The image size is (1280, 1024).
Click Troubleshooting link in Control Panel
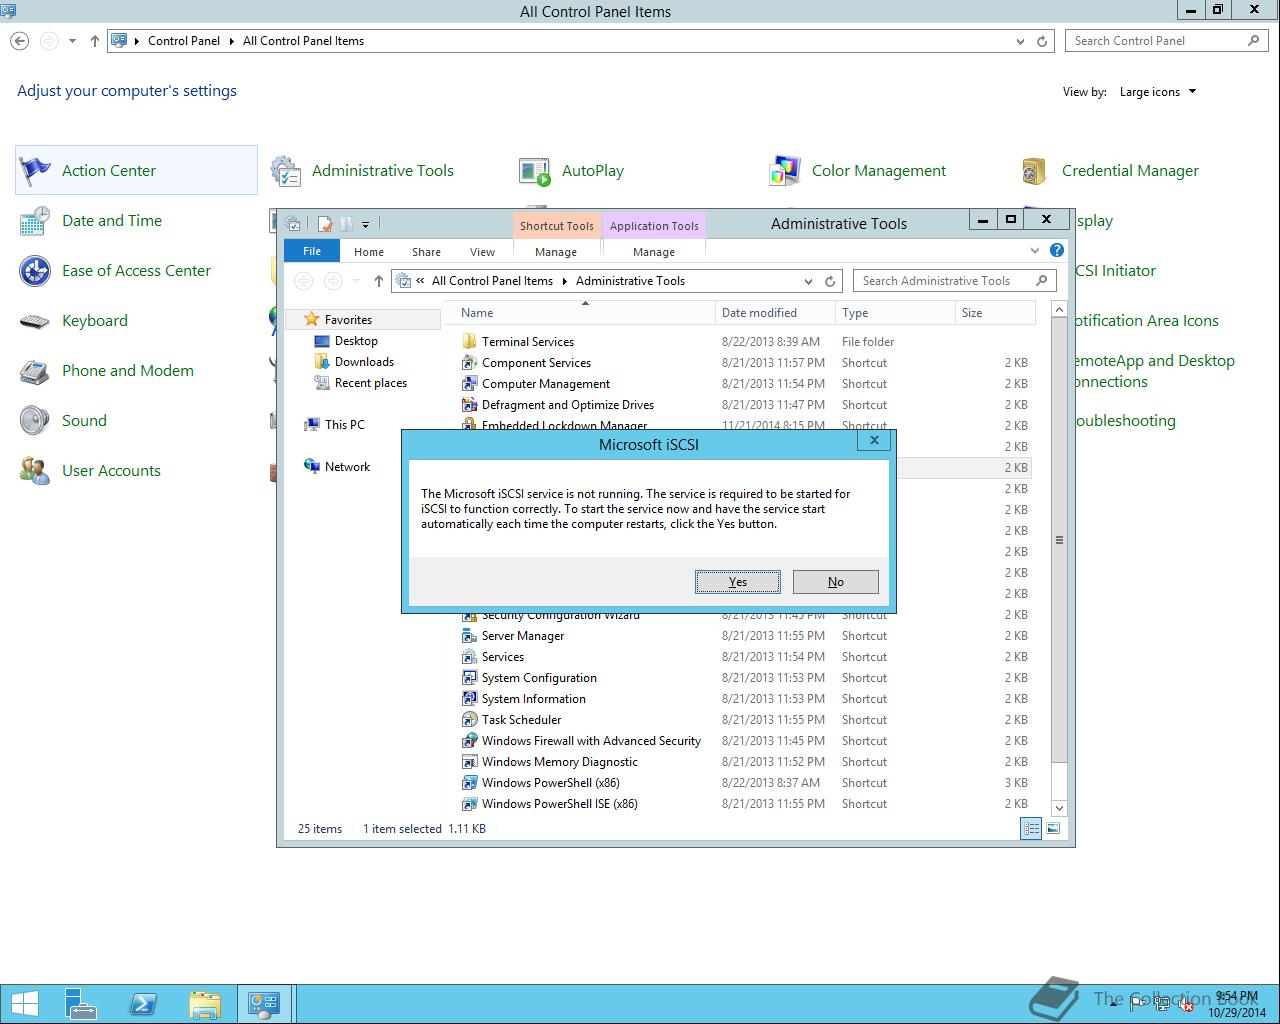tap(1126, 421)
